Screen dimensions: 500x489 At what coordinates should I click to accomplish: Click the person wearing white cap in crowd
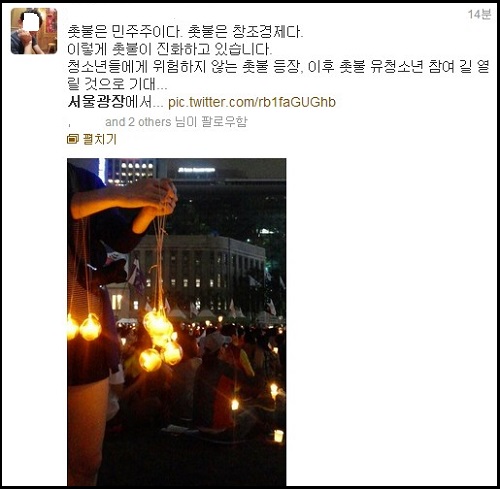pos(215,343)
